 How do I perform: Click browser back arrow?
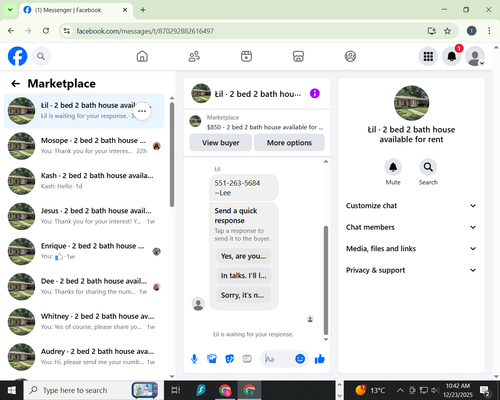(11, 31)
